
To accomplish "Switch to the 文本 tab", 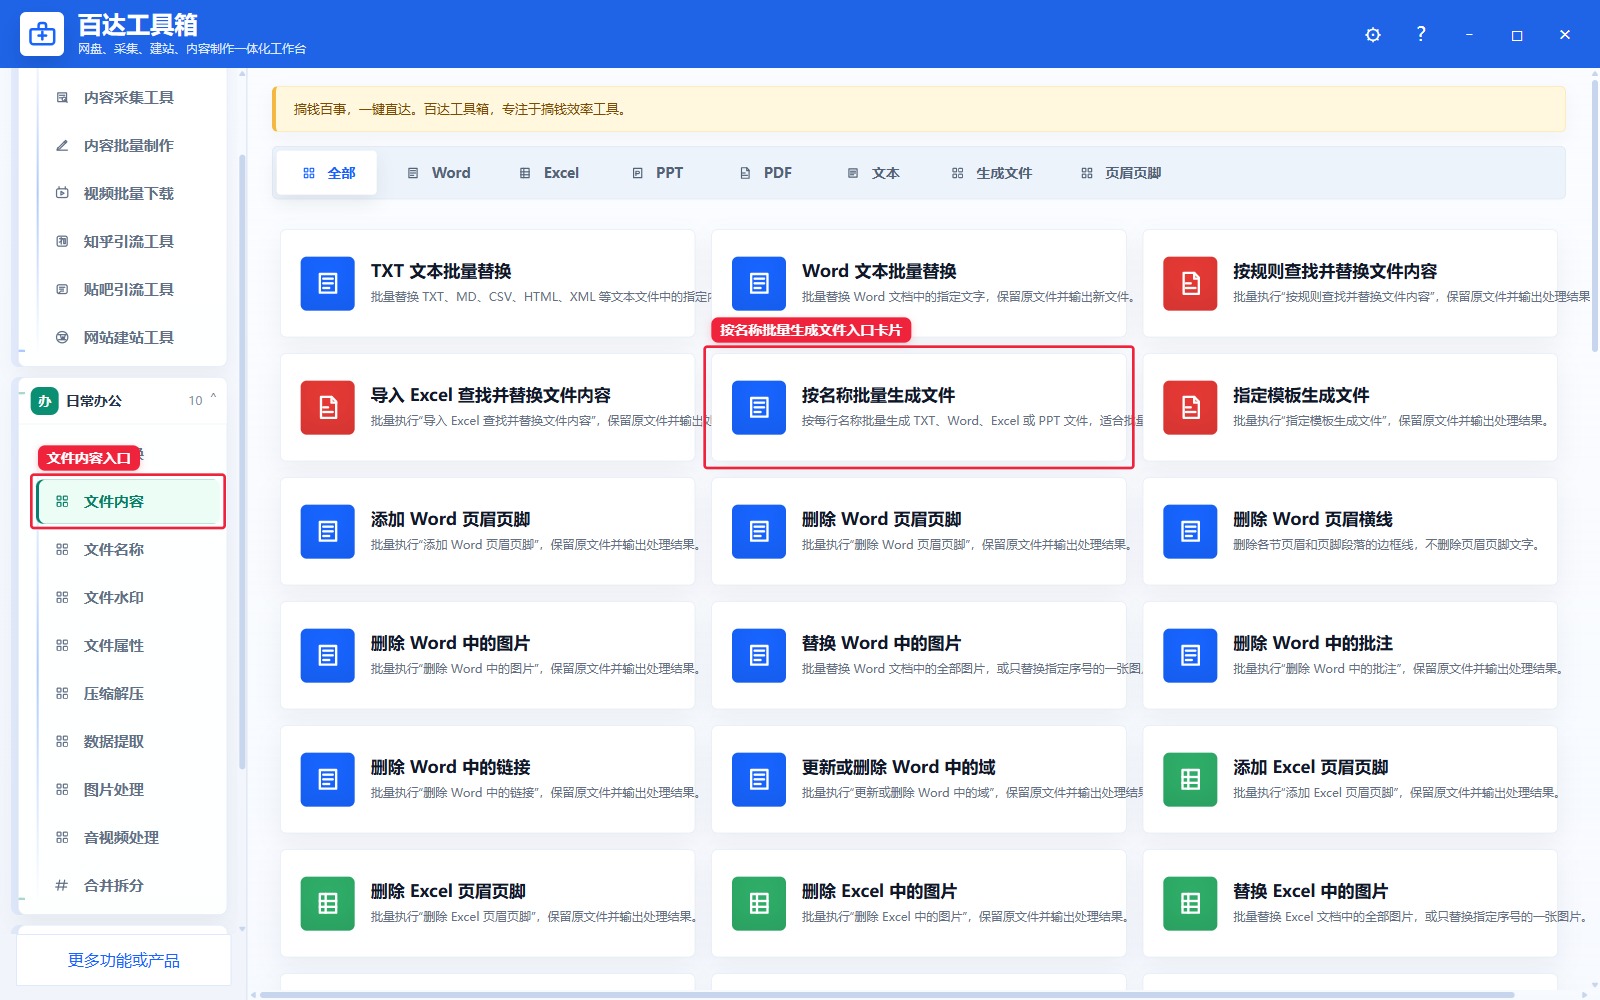I will click(x=873, y=173).
